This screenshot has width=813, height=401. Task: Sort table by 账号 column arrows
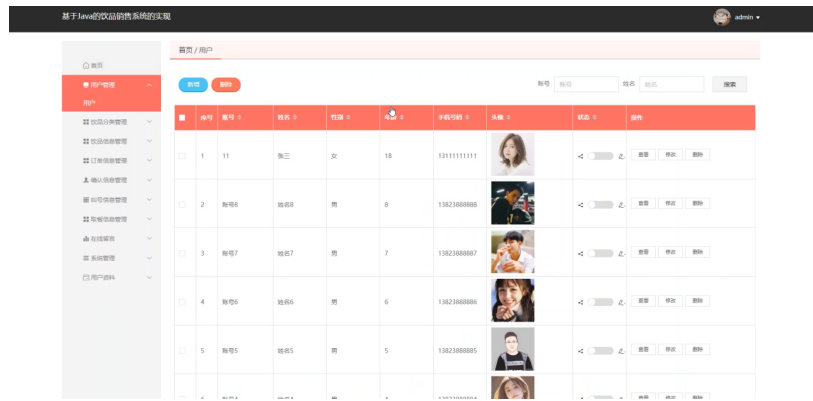pyautogui.click(x=240, y=118)
